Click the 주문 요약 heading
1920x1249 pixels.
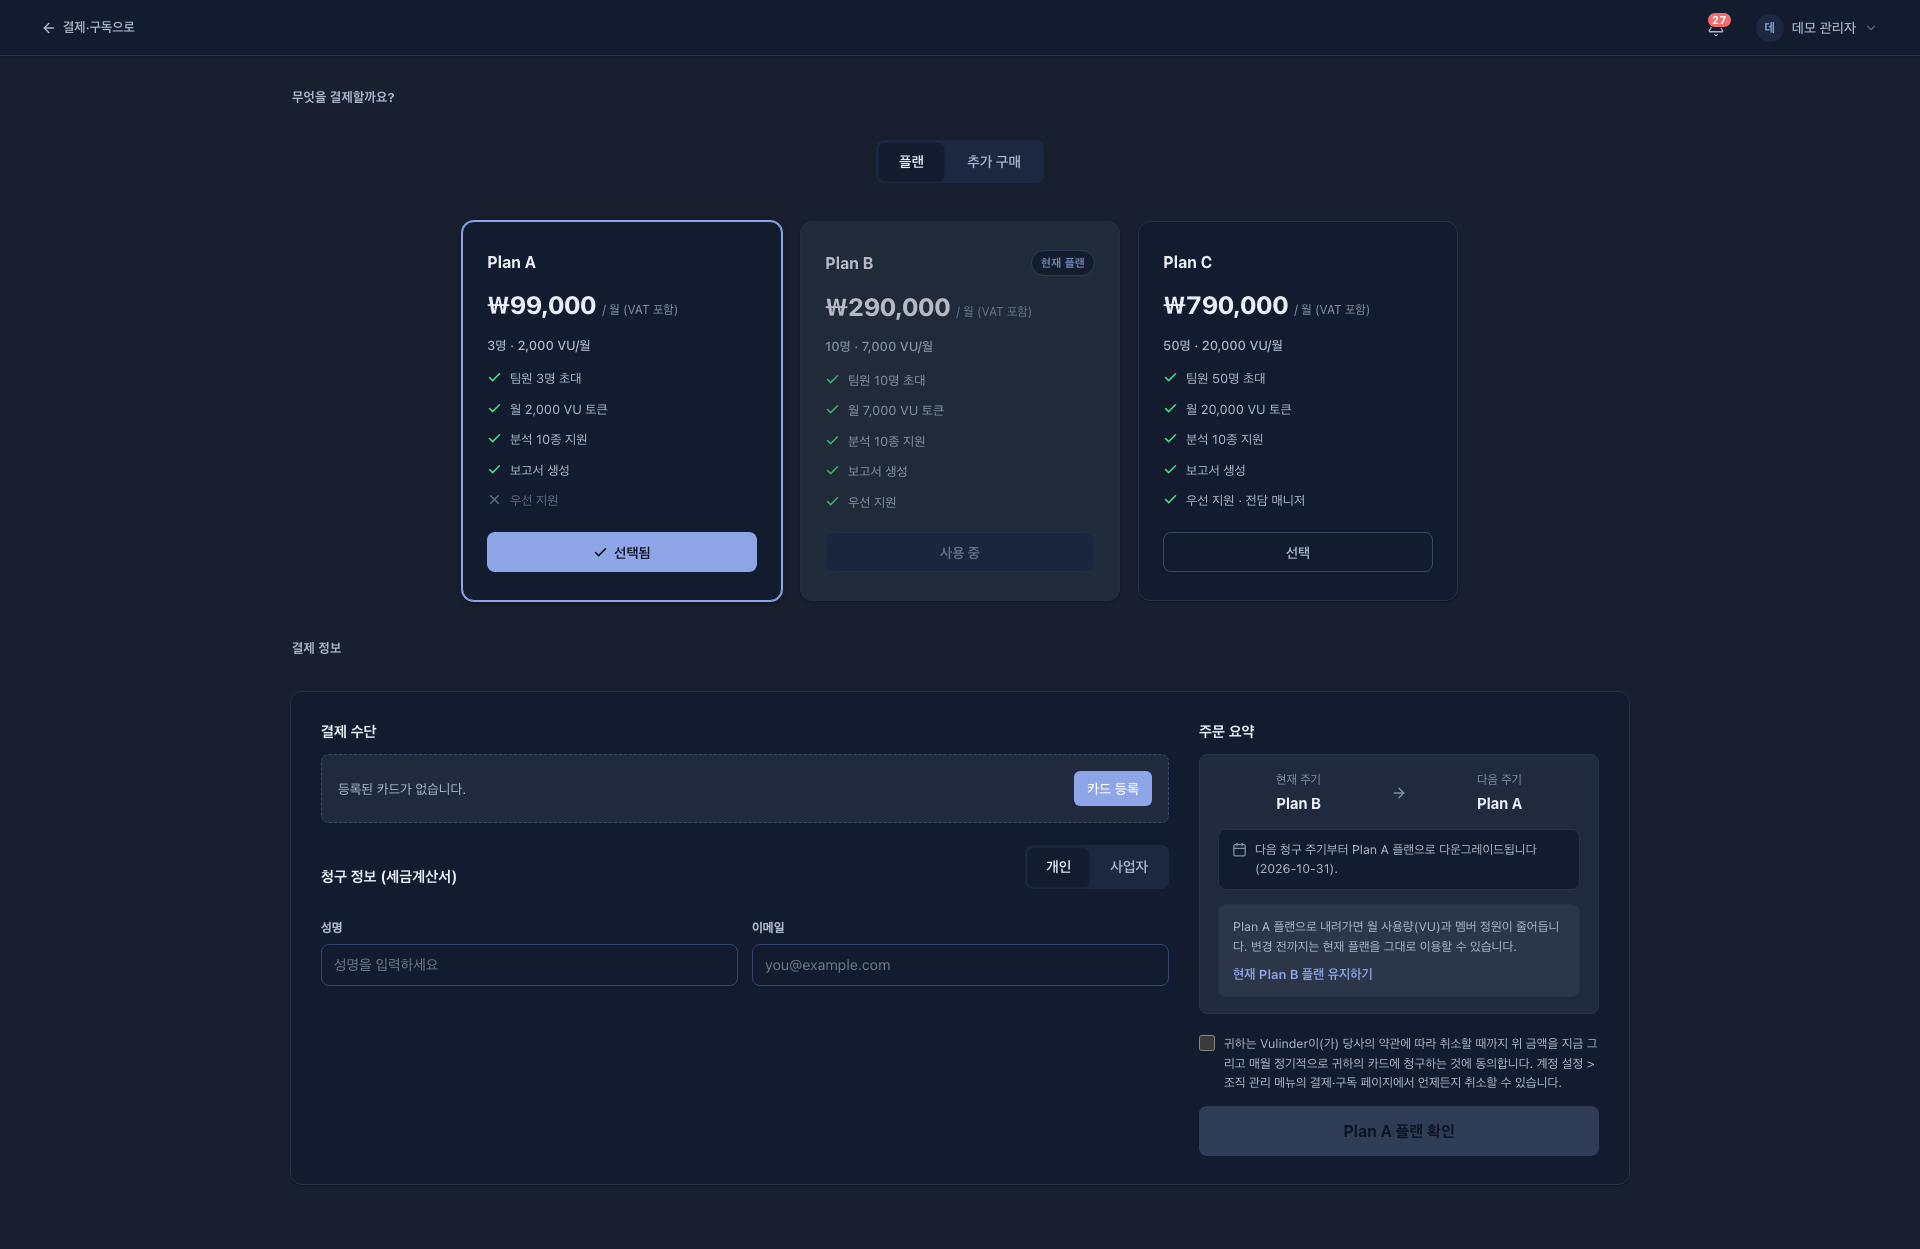click(x=1226, y=732)
